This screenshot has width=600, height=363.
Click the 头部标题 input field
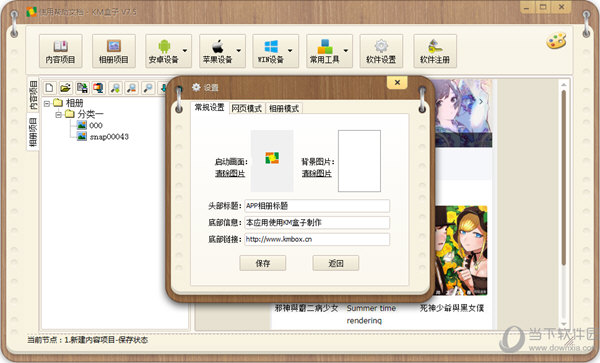[x=317, y=206]
